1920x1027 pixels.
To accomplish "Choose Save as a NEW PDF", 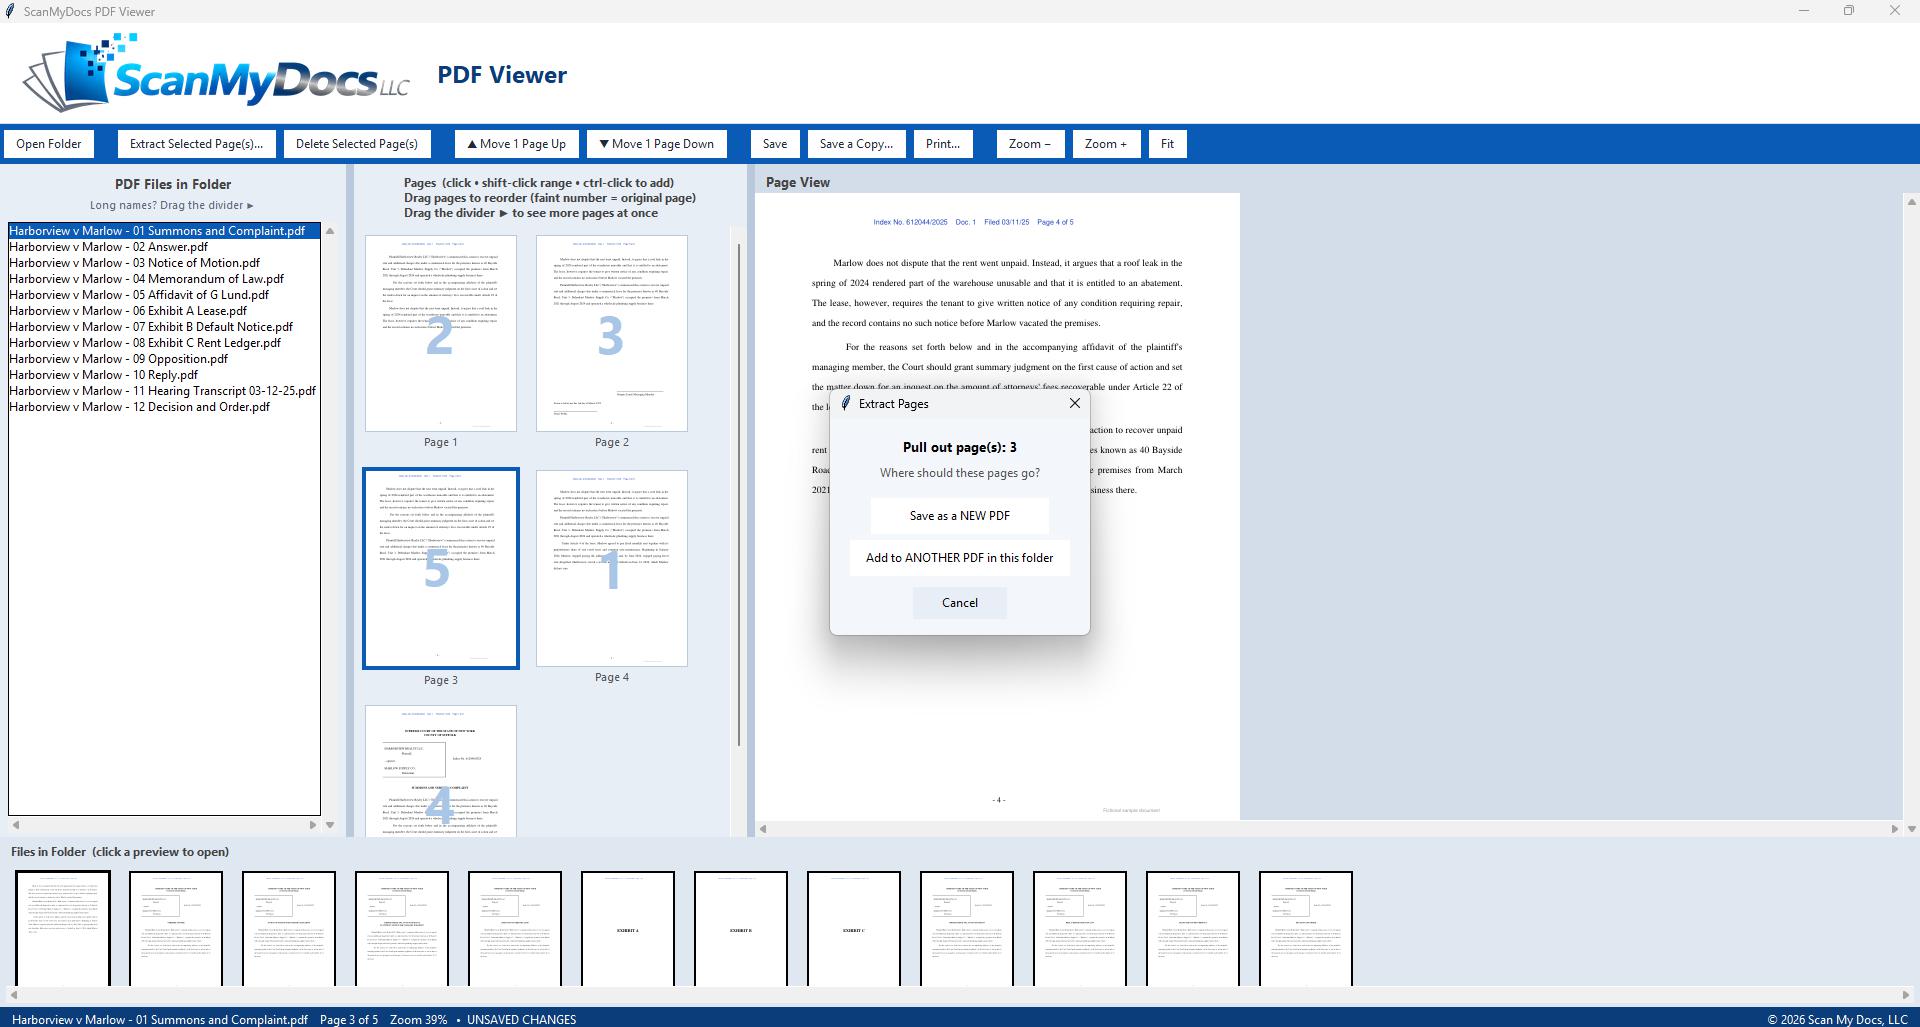I will [960, 516].
